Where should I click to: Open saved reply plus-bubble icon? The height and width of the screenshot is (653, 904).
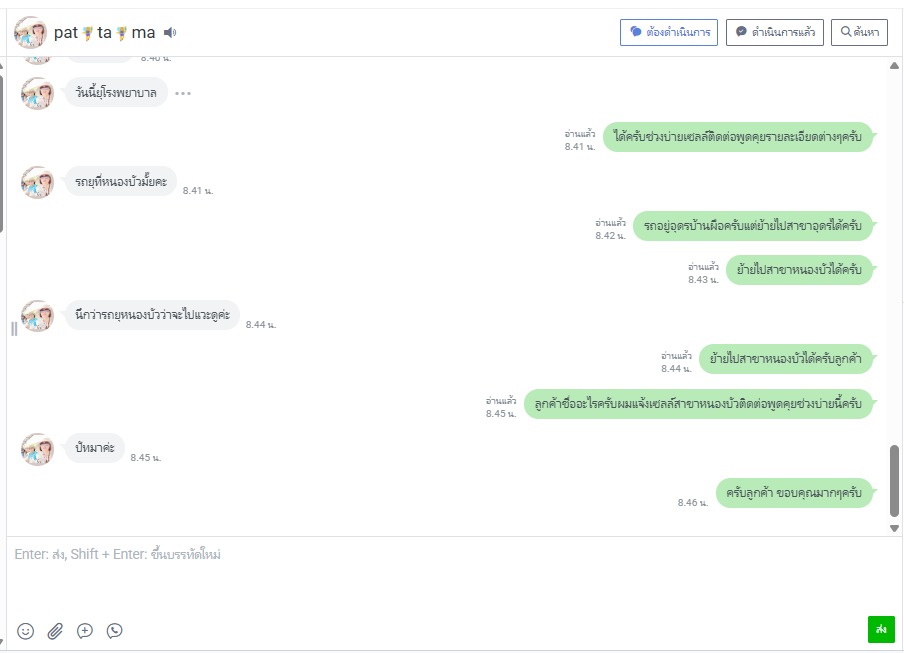[x=85, y=631]
